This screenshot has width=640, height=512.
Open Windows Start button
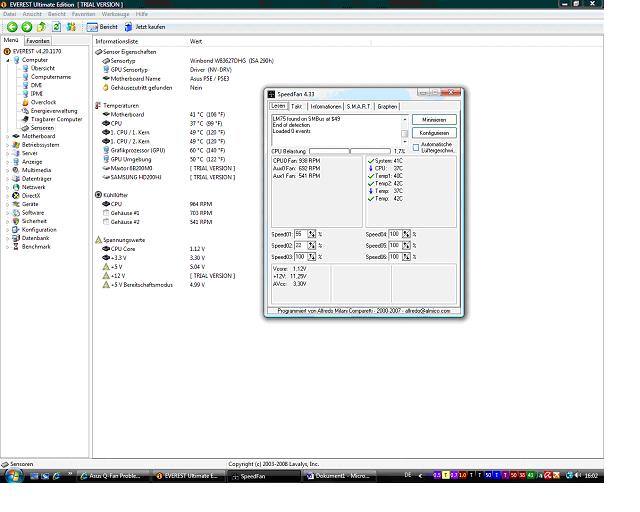(13, 476)
